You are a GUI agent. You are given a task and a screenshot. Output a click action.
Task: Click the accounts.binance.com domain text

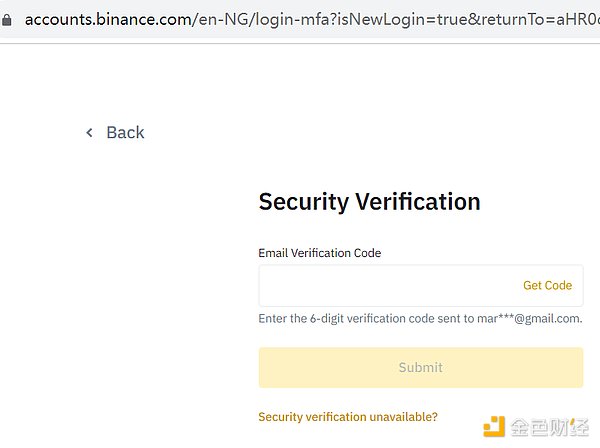point(106,19)
